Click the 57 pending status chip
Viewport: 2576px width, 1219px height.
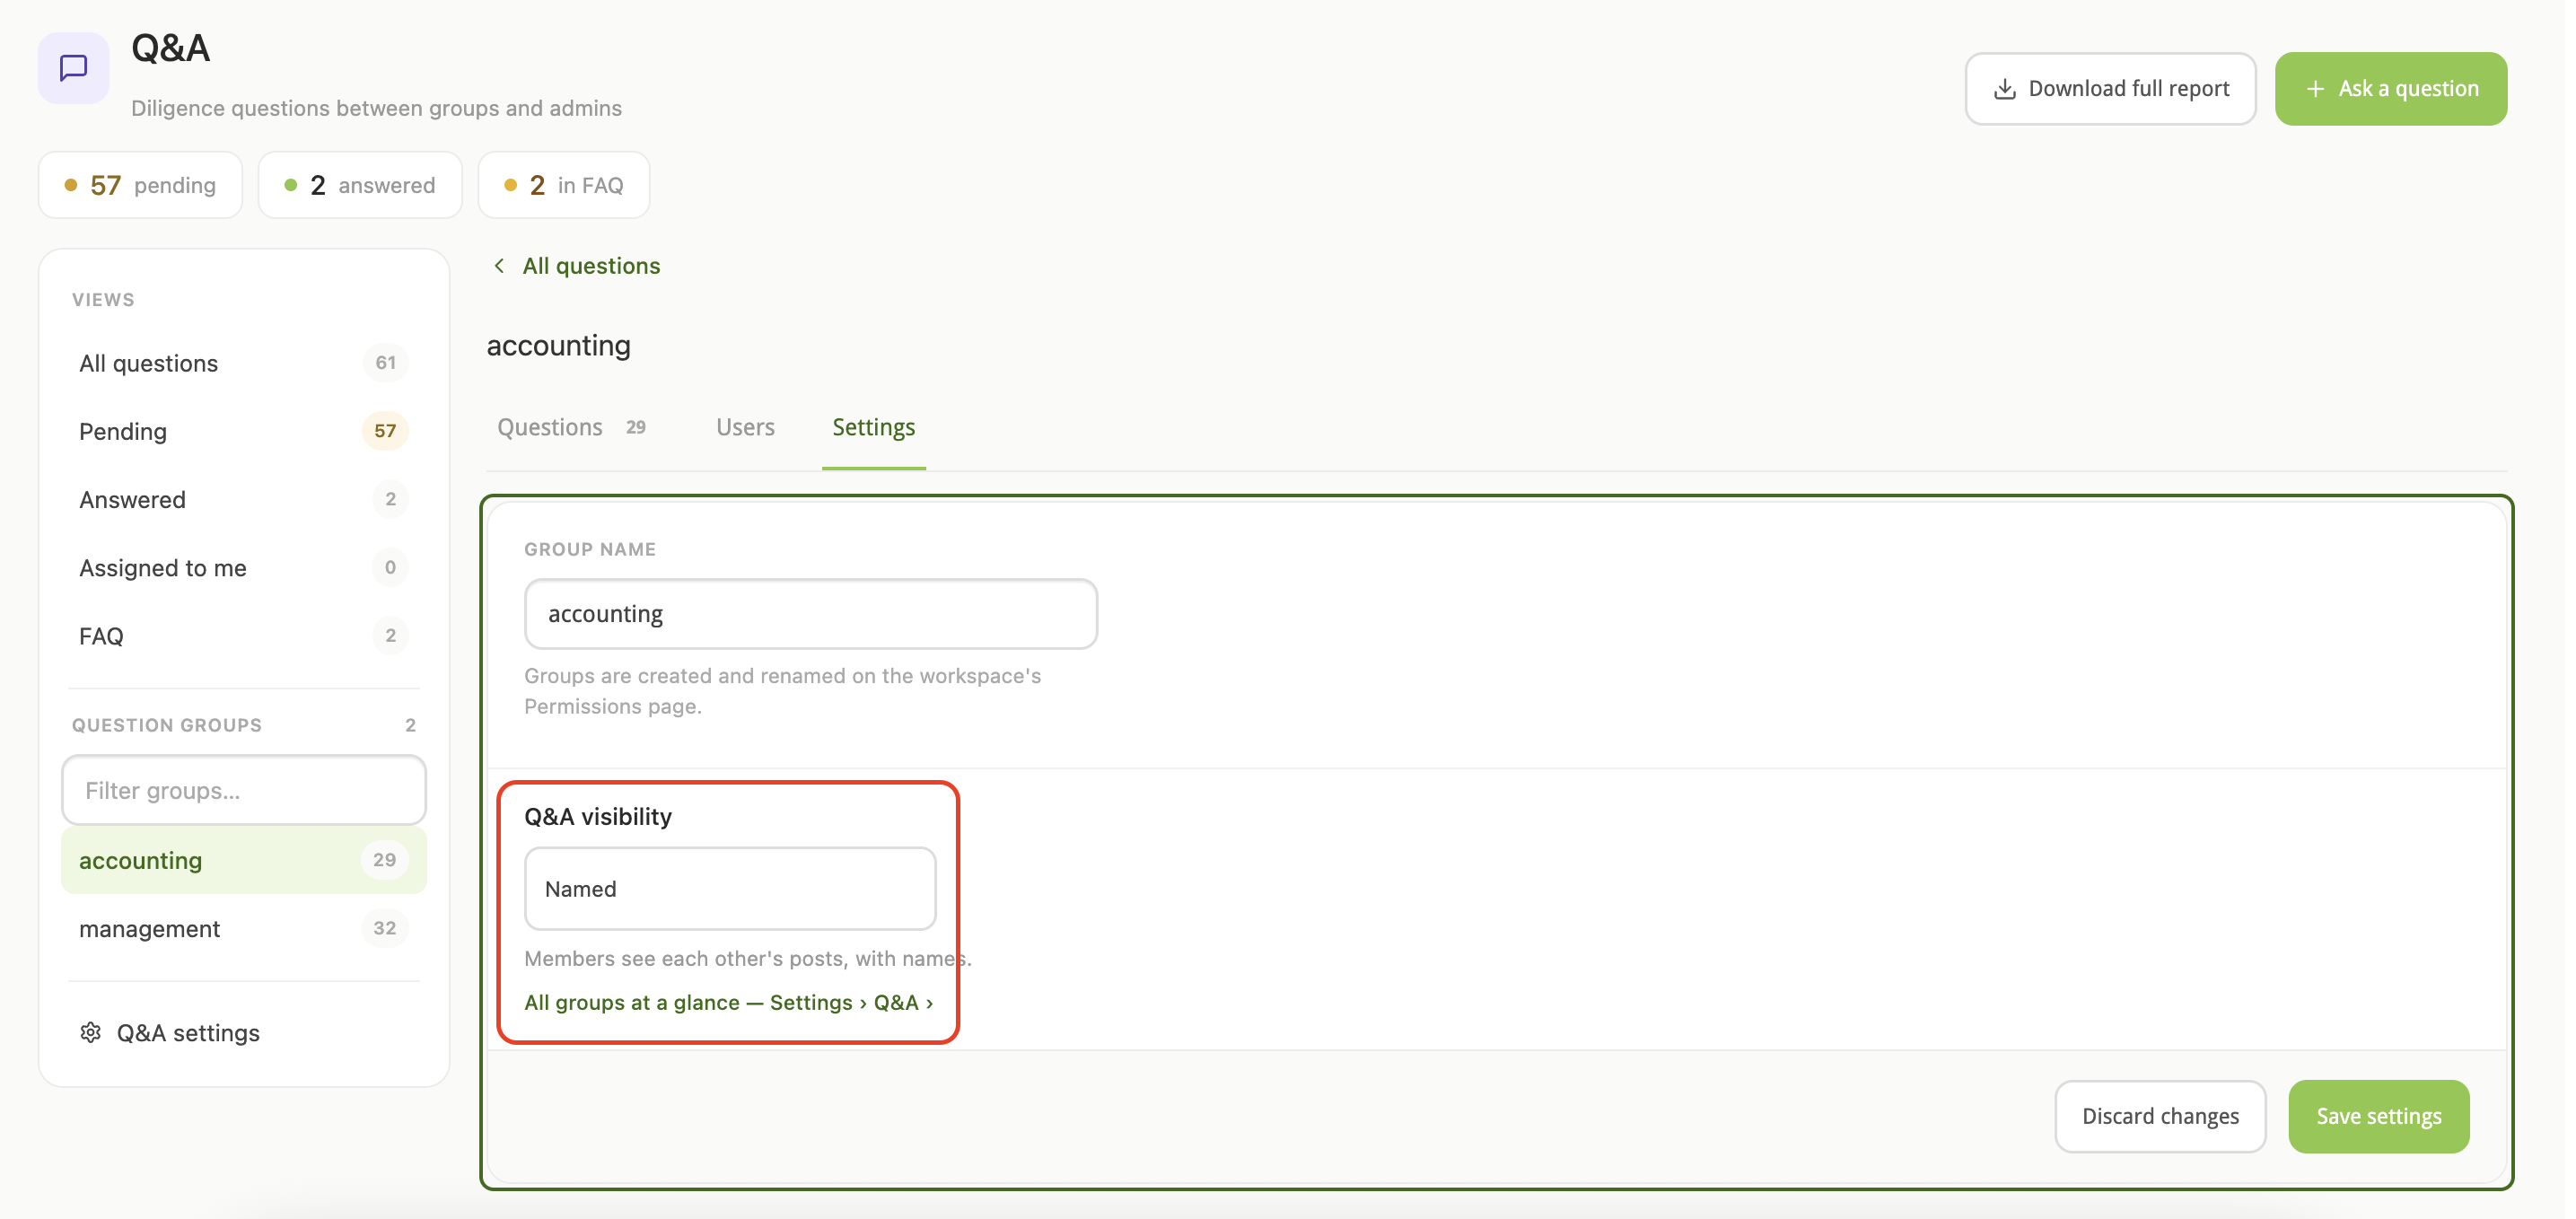pyautogui.click(x=140, y=185)
